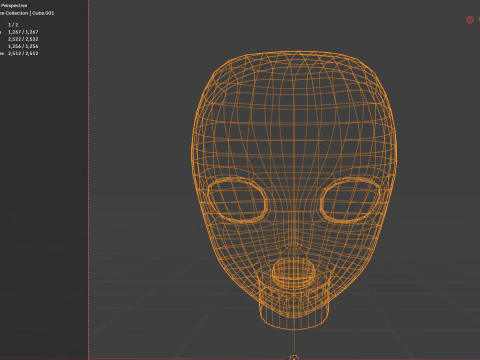Select the orange wireframe head mesh
Screen dimensions: 480x360
(294, 190)
